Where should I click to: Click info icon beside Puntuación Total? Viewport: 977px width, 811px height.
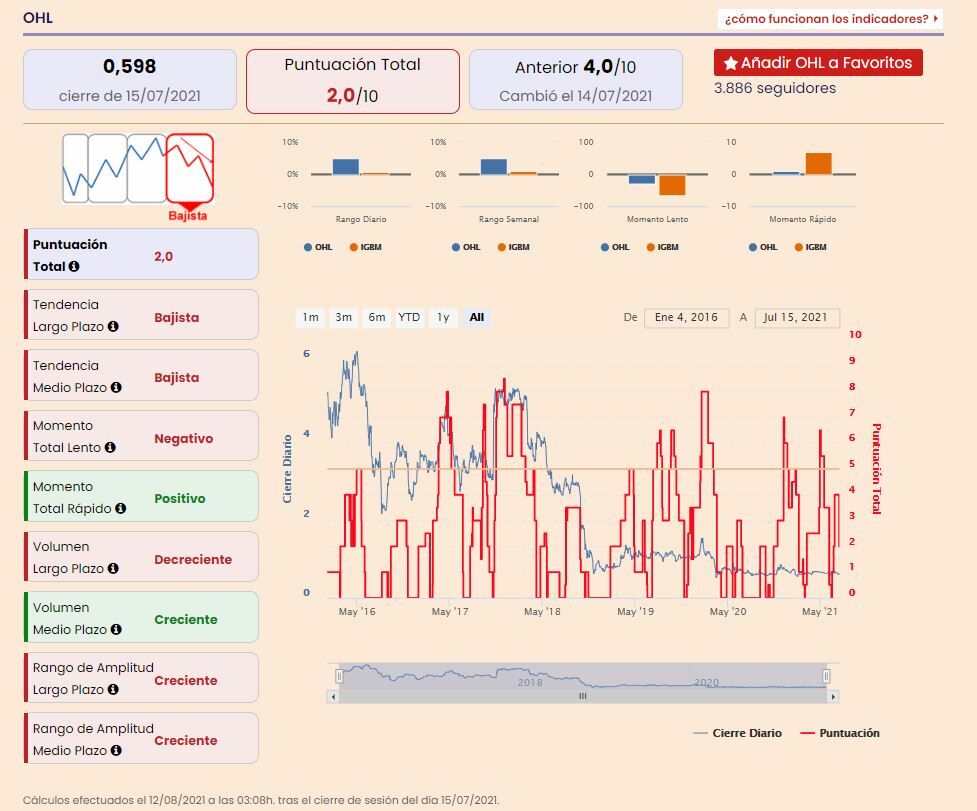pos(74,267)
